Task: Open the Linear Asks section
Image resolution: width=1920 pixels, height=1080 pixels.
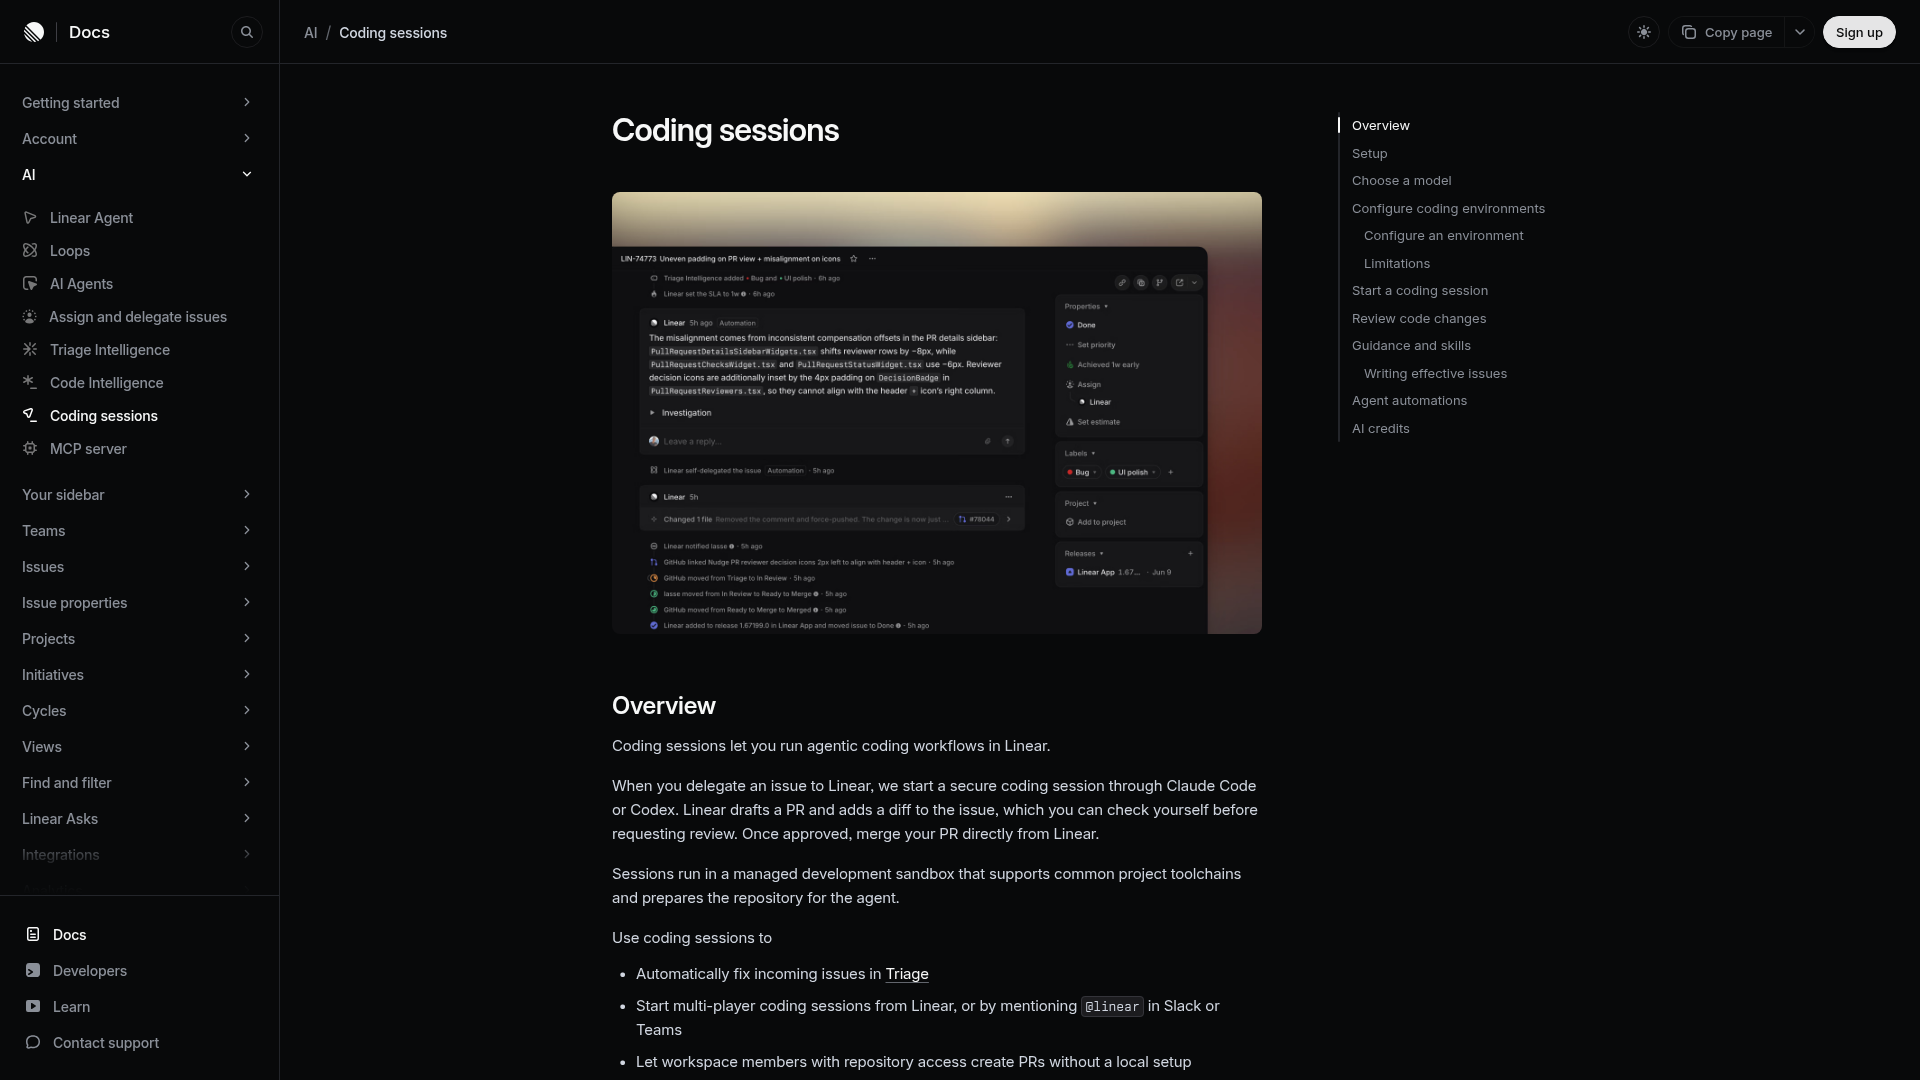Action: coord(138,818)
